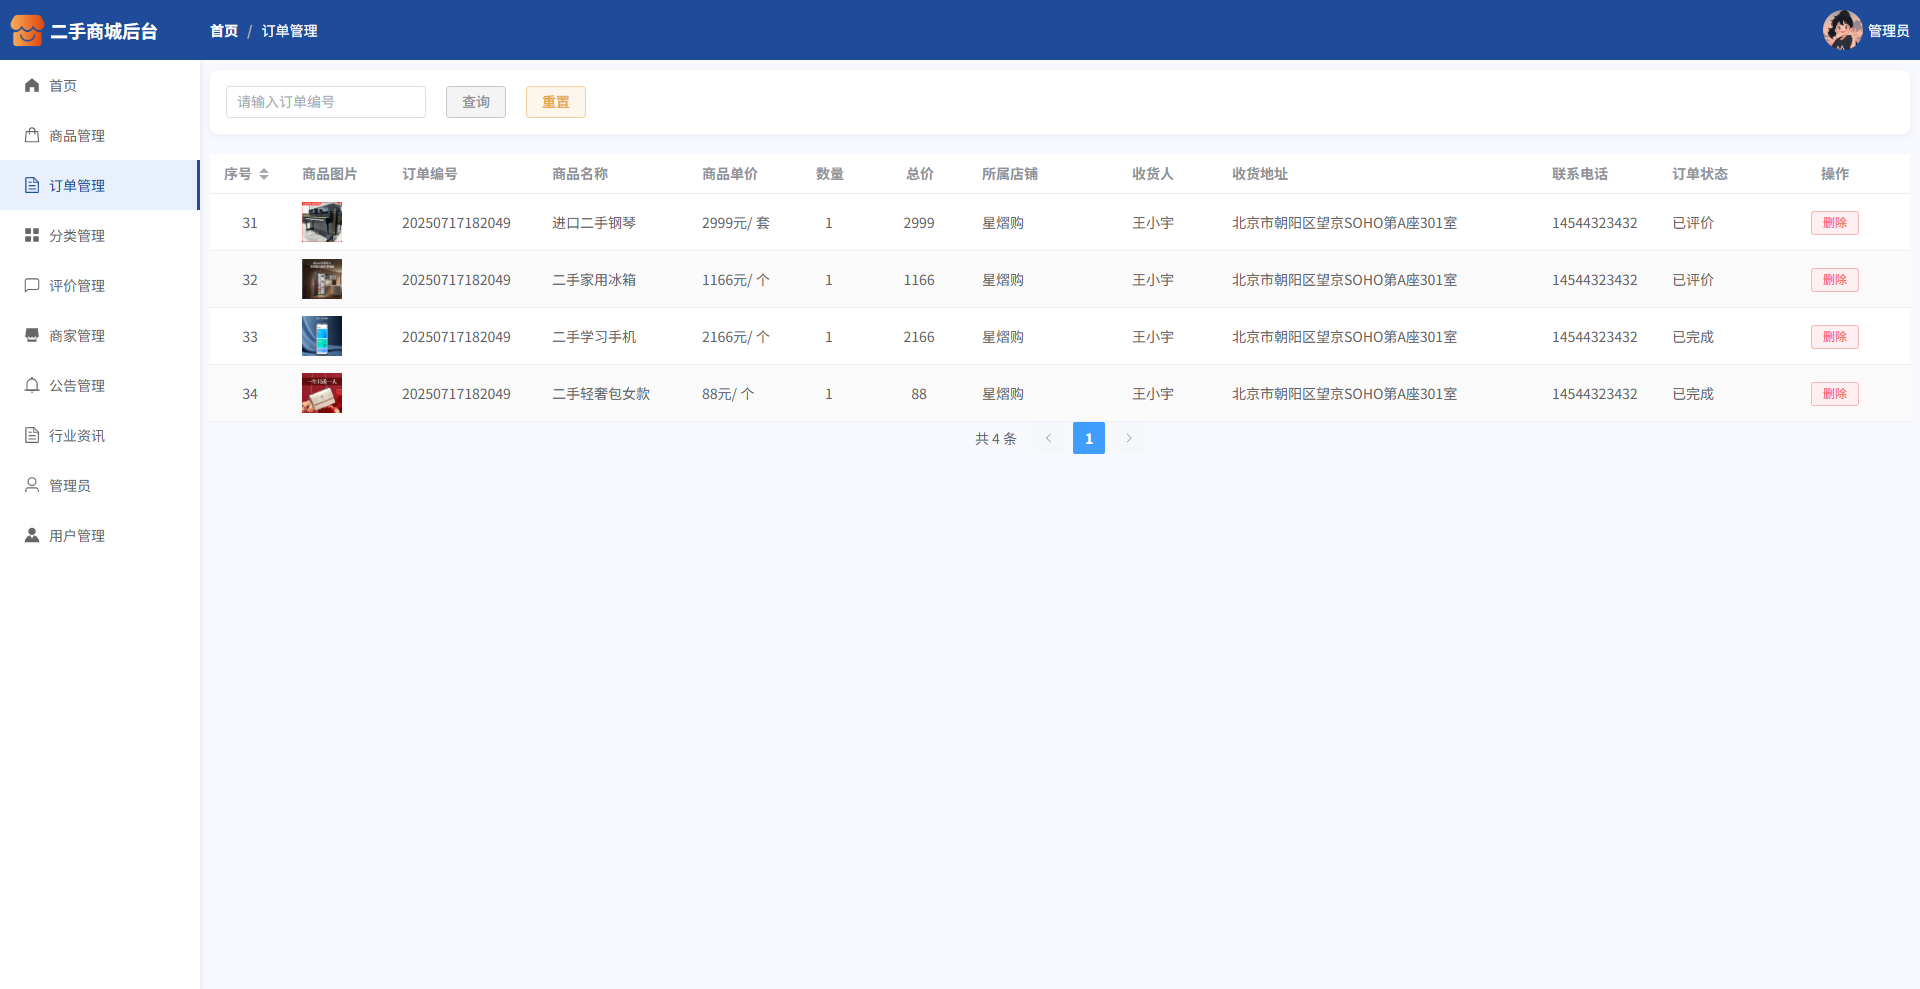The image size is (1920, 989).
Task: Click the home icon in sidebar
Action: (32, 85)
